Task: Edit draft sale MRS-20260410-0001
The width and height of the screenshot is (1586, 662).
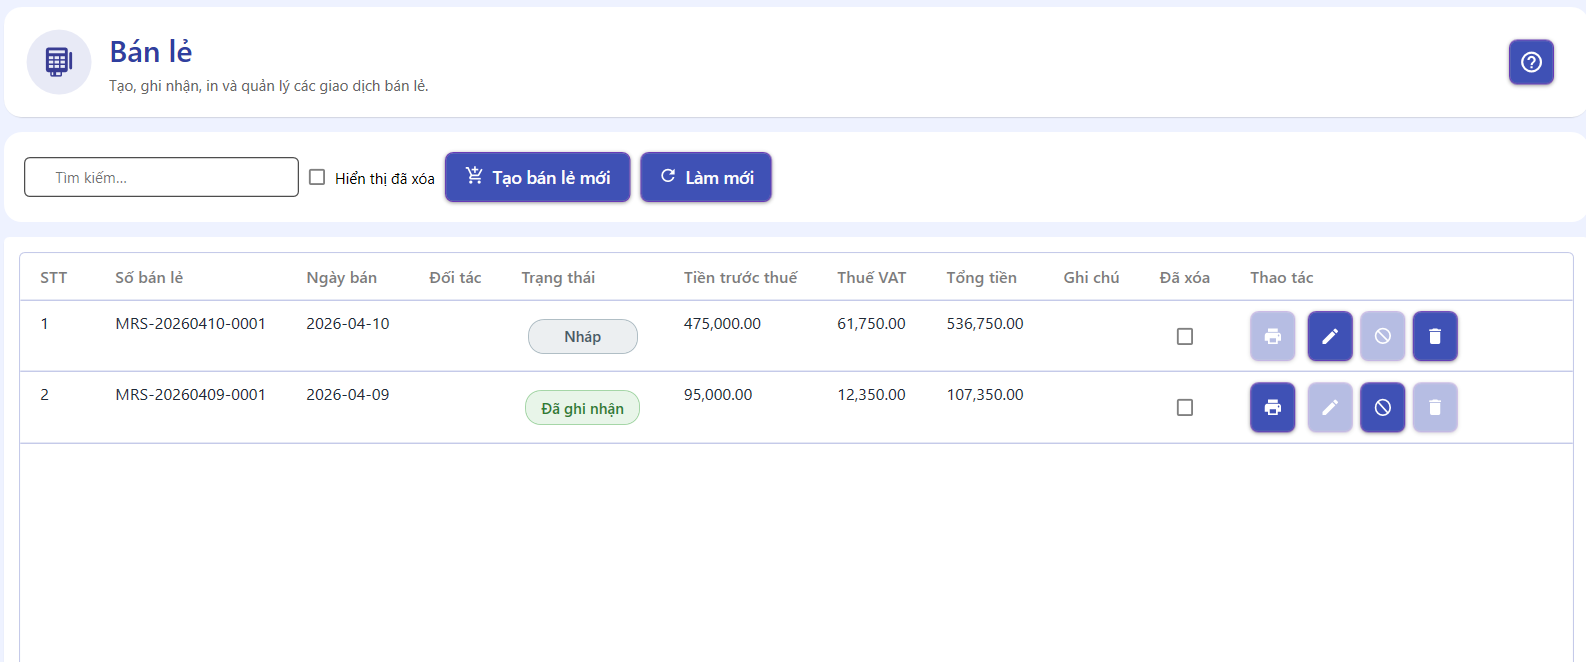Action: (x=1329, y=336)
